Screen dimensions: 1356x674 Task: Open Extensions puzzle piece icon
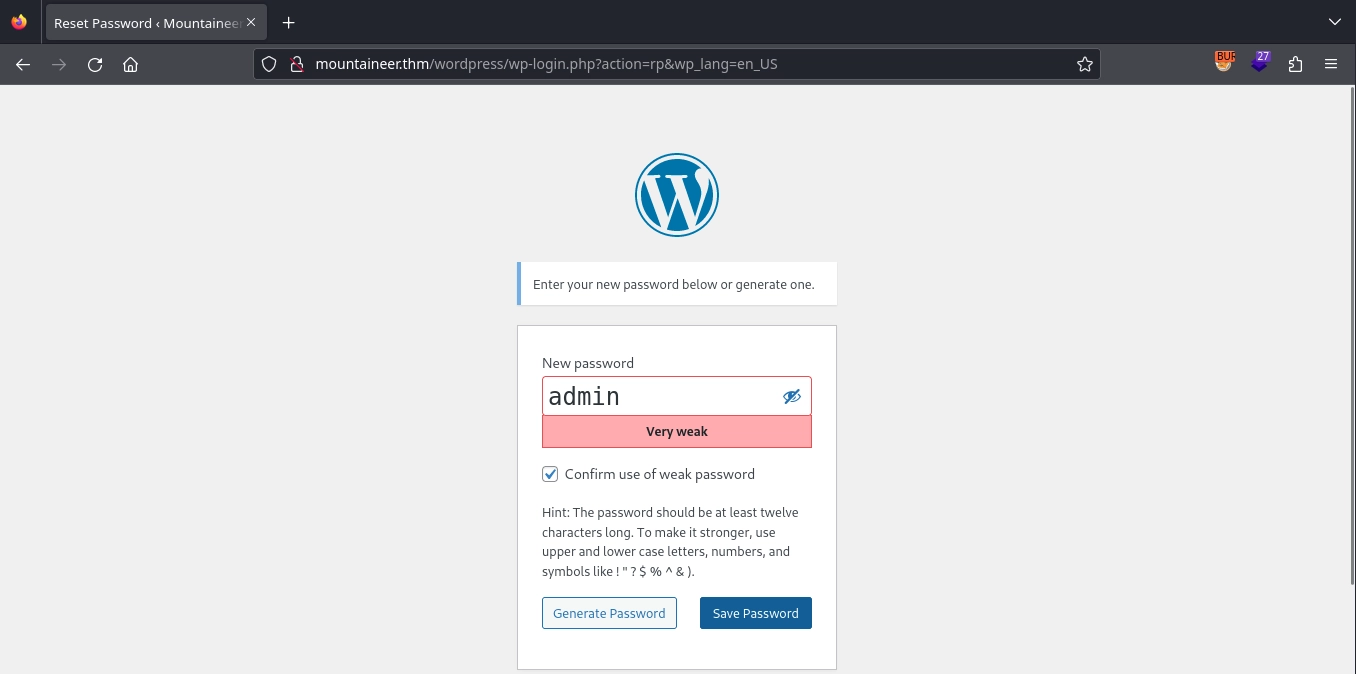click(1296, 64)
